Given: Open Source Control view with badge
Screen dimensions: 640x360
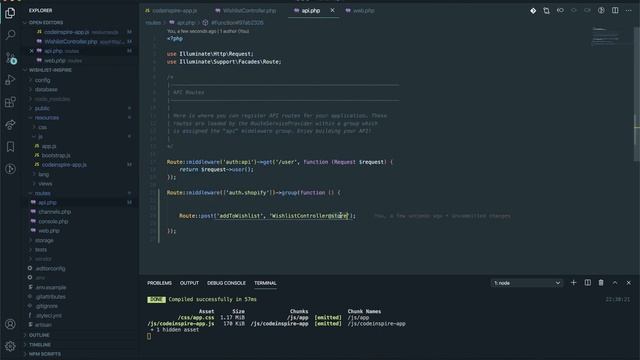Looking at the screenshot, I should (10, 58).
